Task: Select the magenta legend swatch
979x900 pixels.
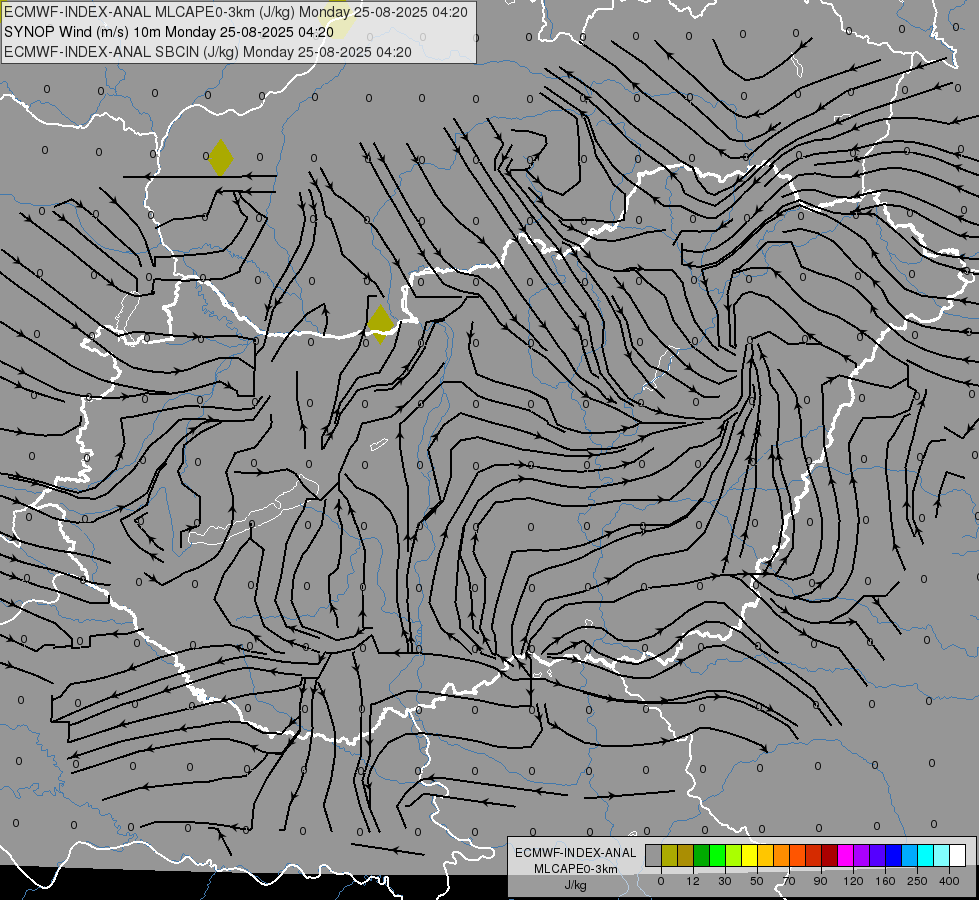Action: click(845, 856)
